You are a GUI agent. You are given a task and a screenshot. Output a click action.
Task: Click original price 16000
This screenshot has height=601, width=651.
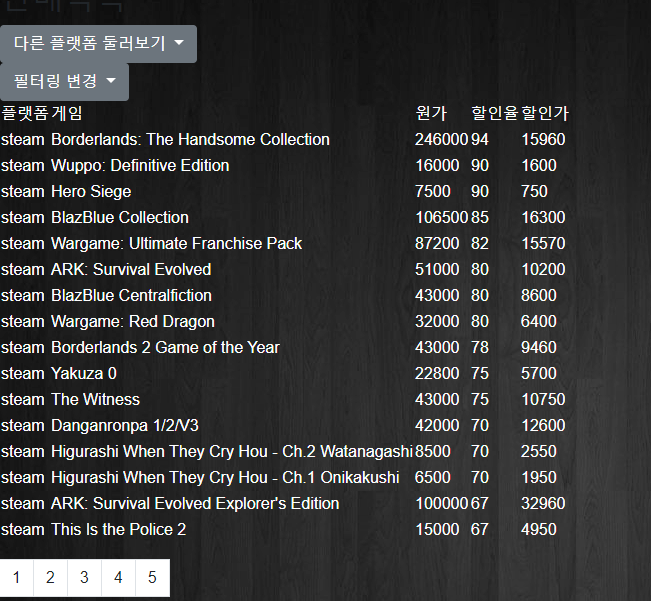[x=437, y=166]
